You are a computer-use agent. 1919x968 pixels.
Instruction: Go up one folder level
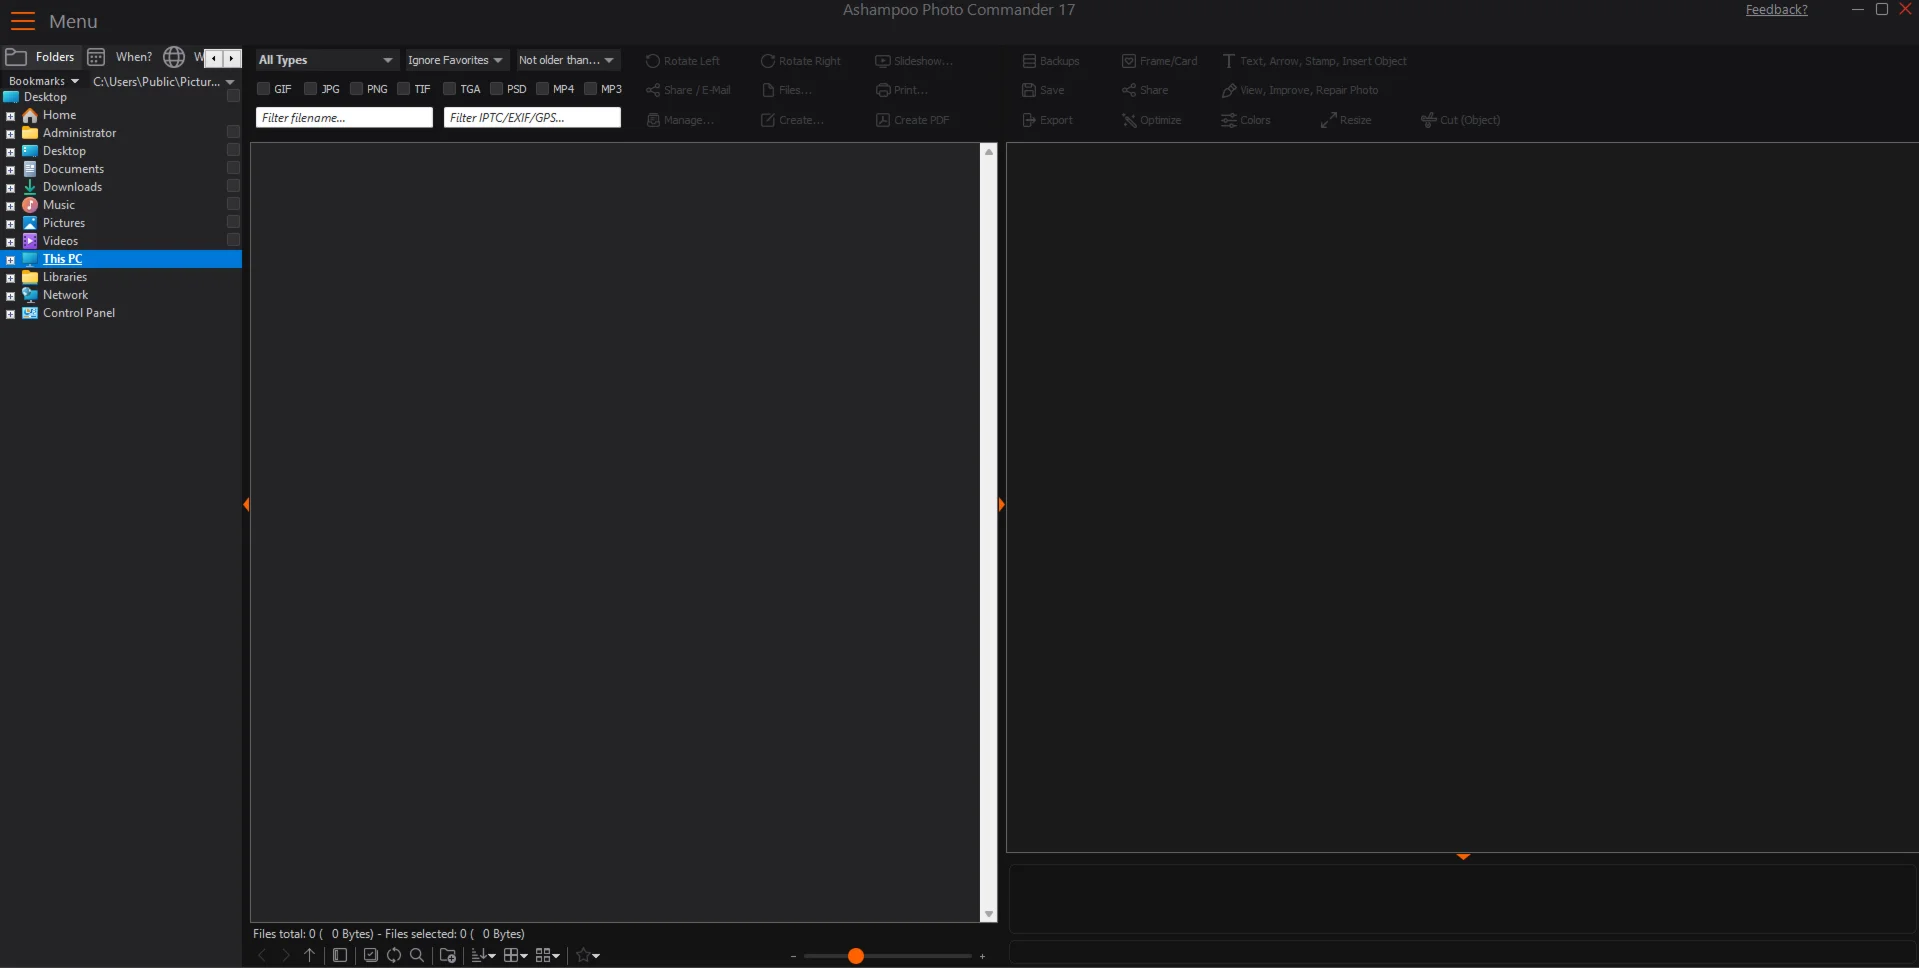tap(310, 955)
